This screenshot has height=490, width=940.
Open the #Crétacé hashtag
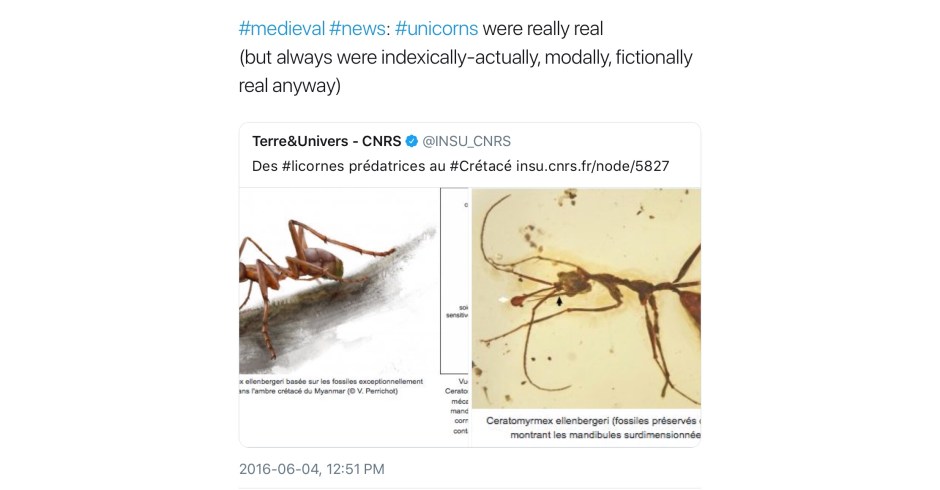click(480, 167)
